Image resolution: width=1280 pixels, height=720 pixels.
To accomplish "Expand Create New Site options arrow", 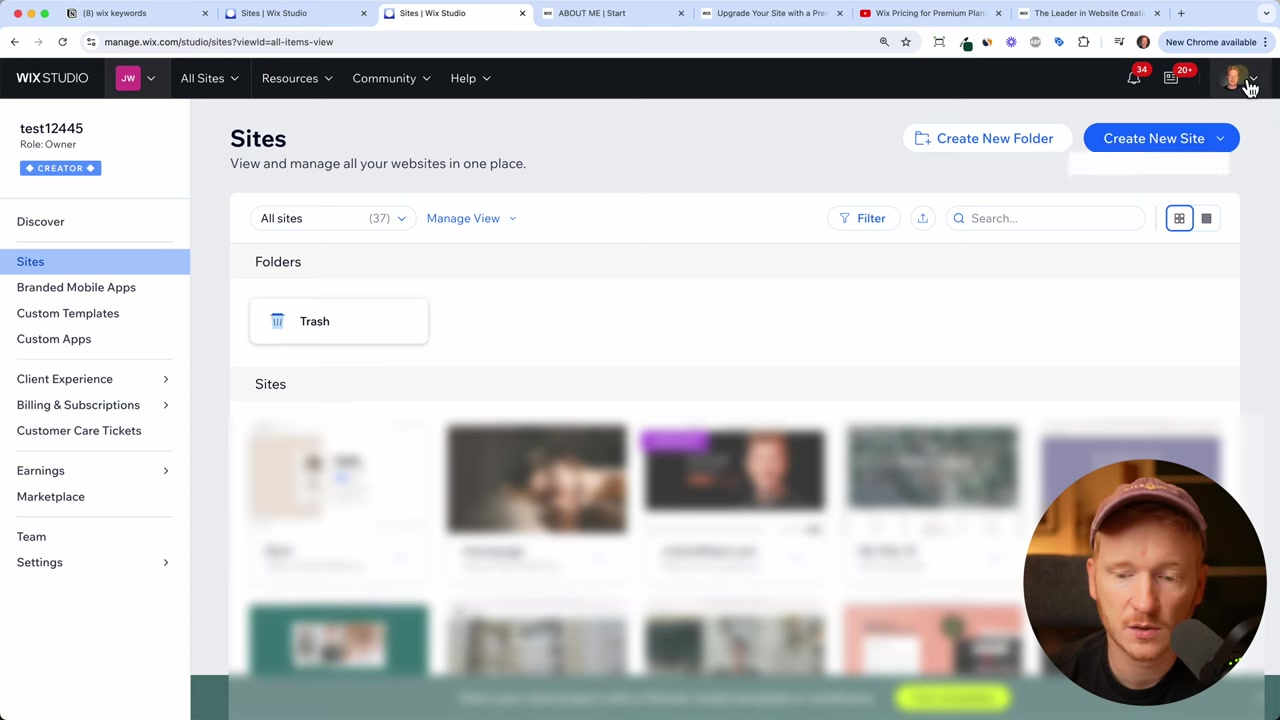I will 1220,138.
